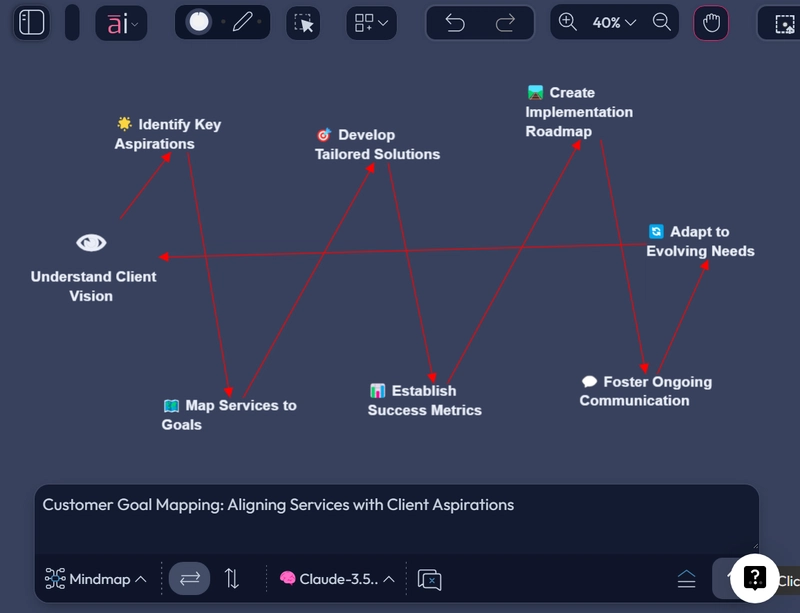
Task: Zoom in with the magnifier plus
Action: click(567, 22)
